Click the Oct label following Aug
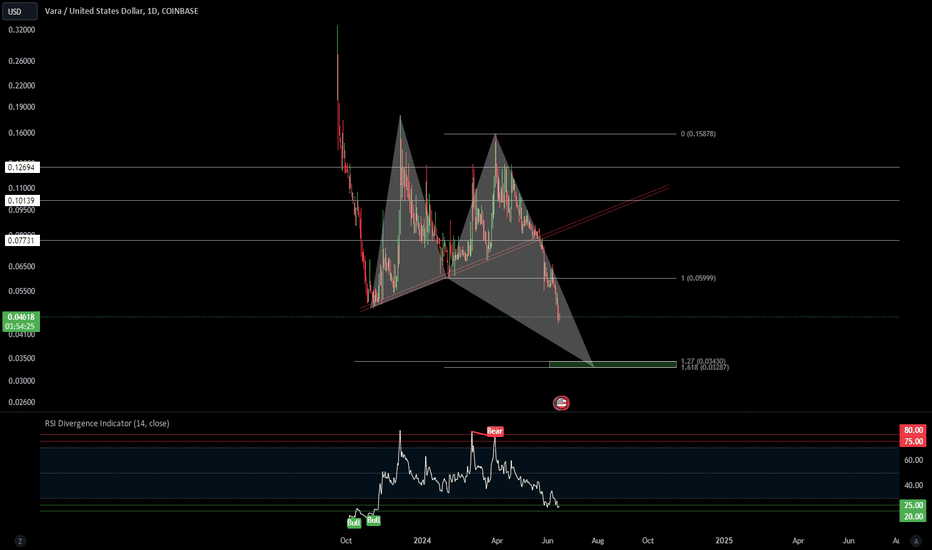The image size is (932, 550). click(648, 540)
